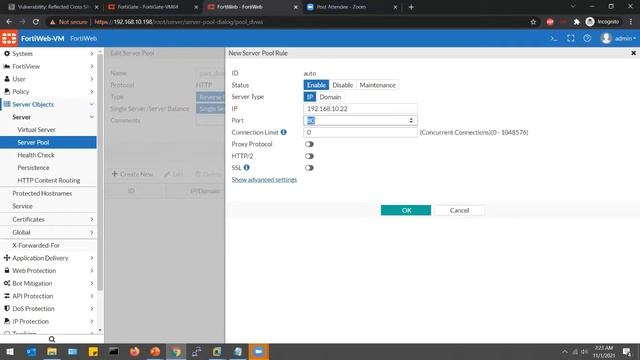The width and height of the screenshot is (640, 360).
Task: Close the New Server Pool Rule dialog
Action: (633, 53)
